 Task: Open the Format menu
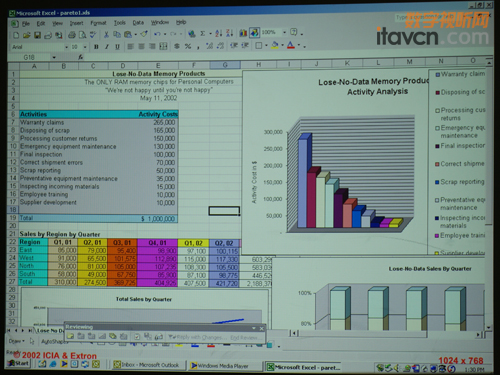coord(98,23)
